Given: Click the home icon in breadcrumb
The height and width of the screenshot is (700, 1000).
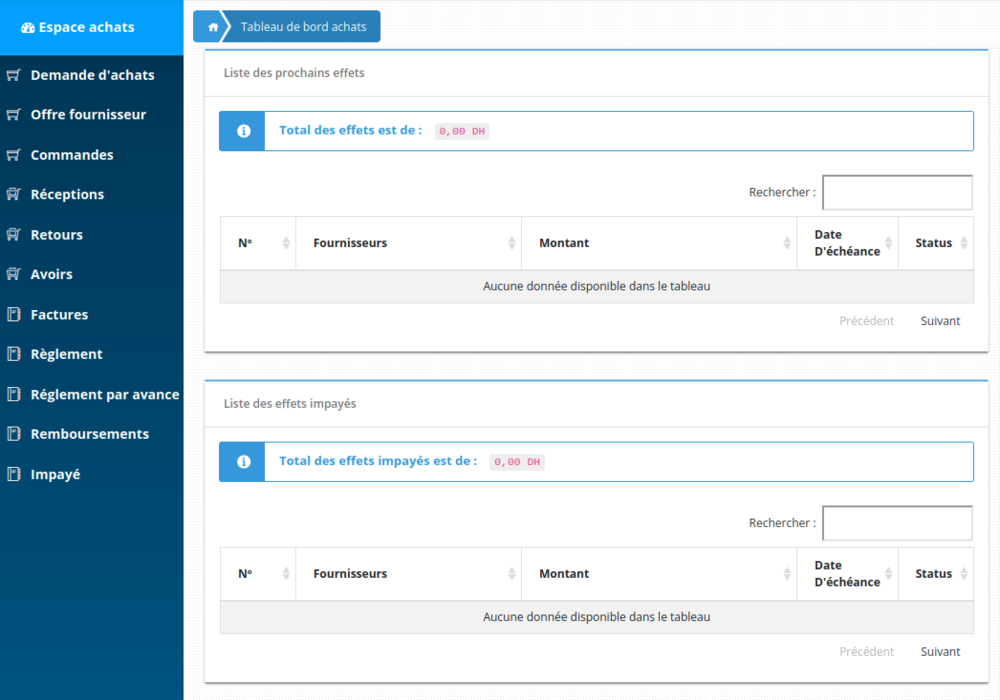Looking at the screenshot, I should pyautogui.click(x=212, y=27).
